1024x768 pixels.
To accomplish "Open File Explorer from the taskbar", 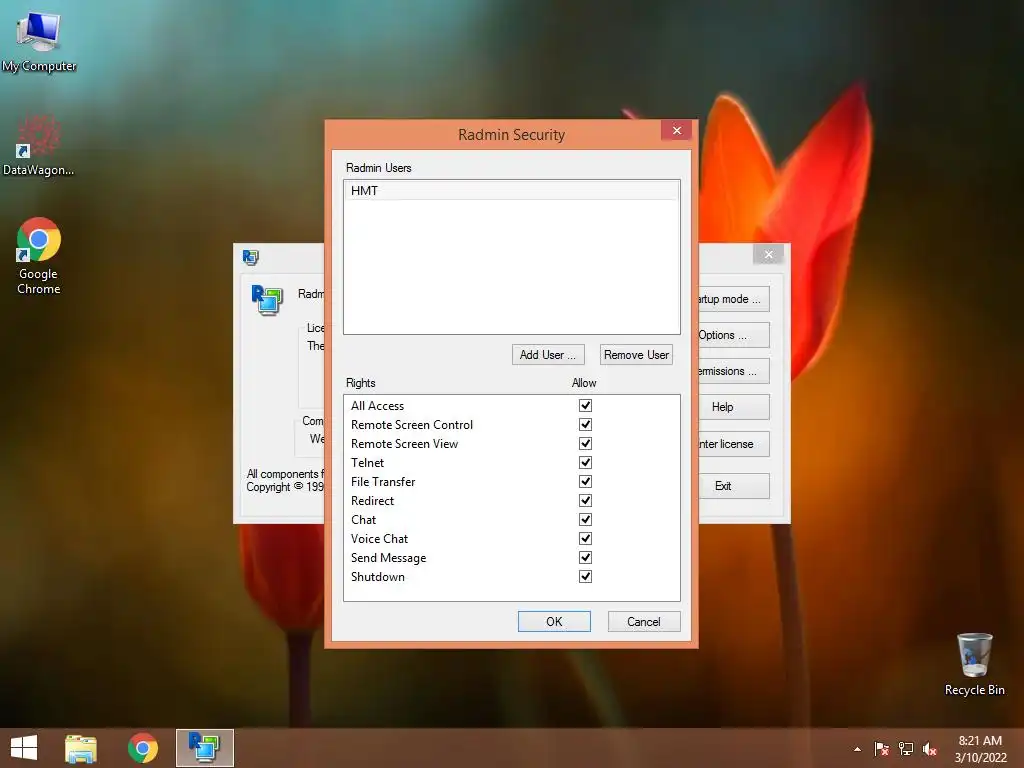I will 81,748.
